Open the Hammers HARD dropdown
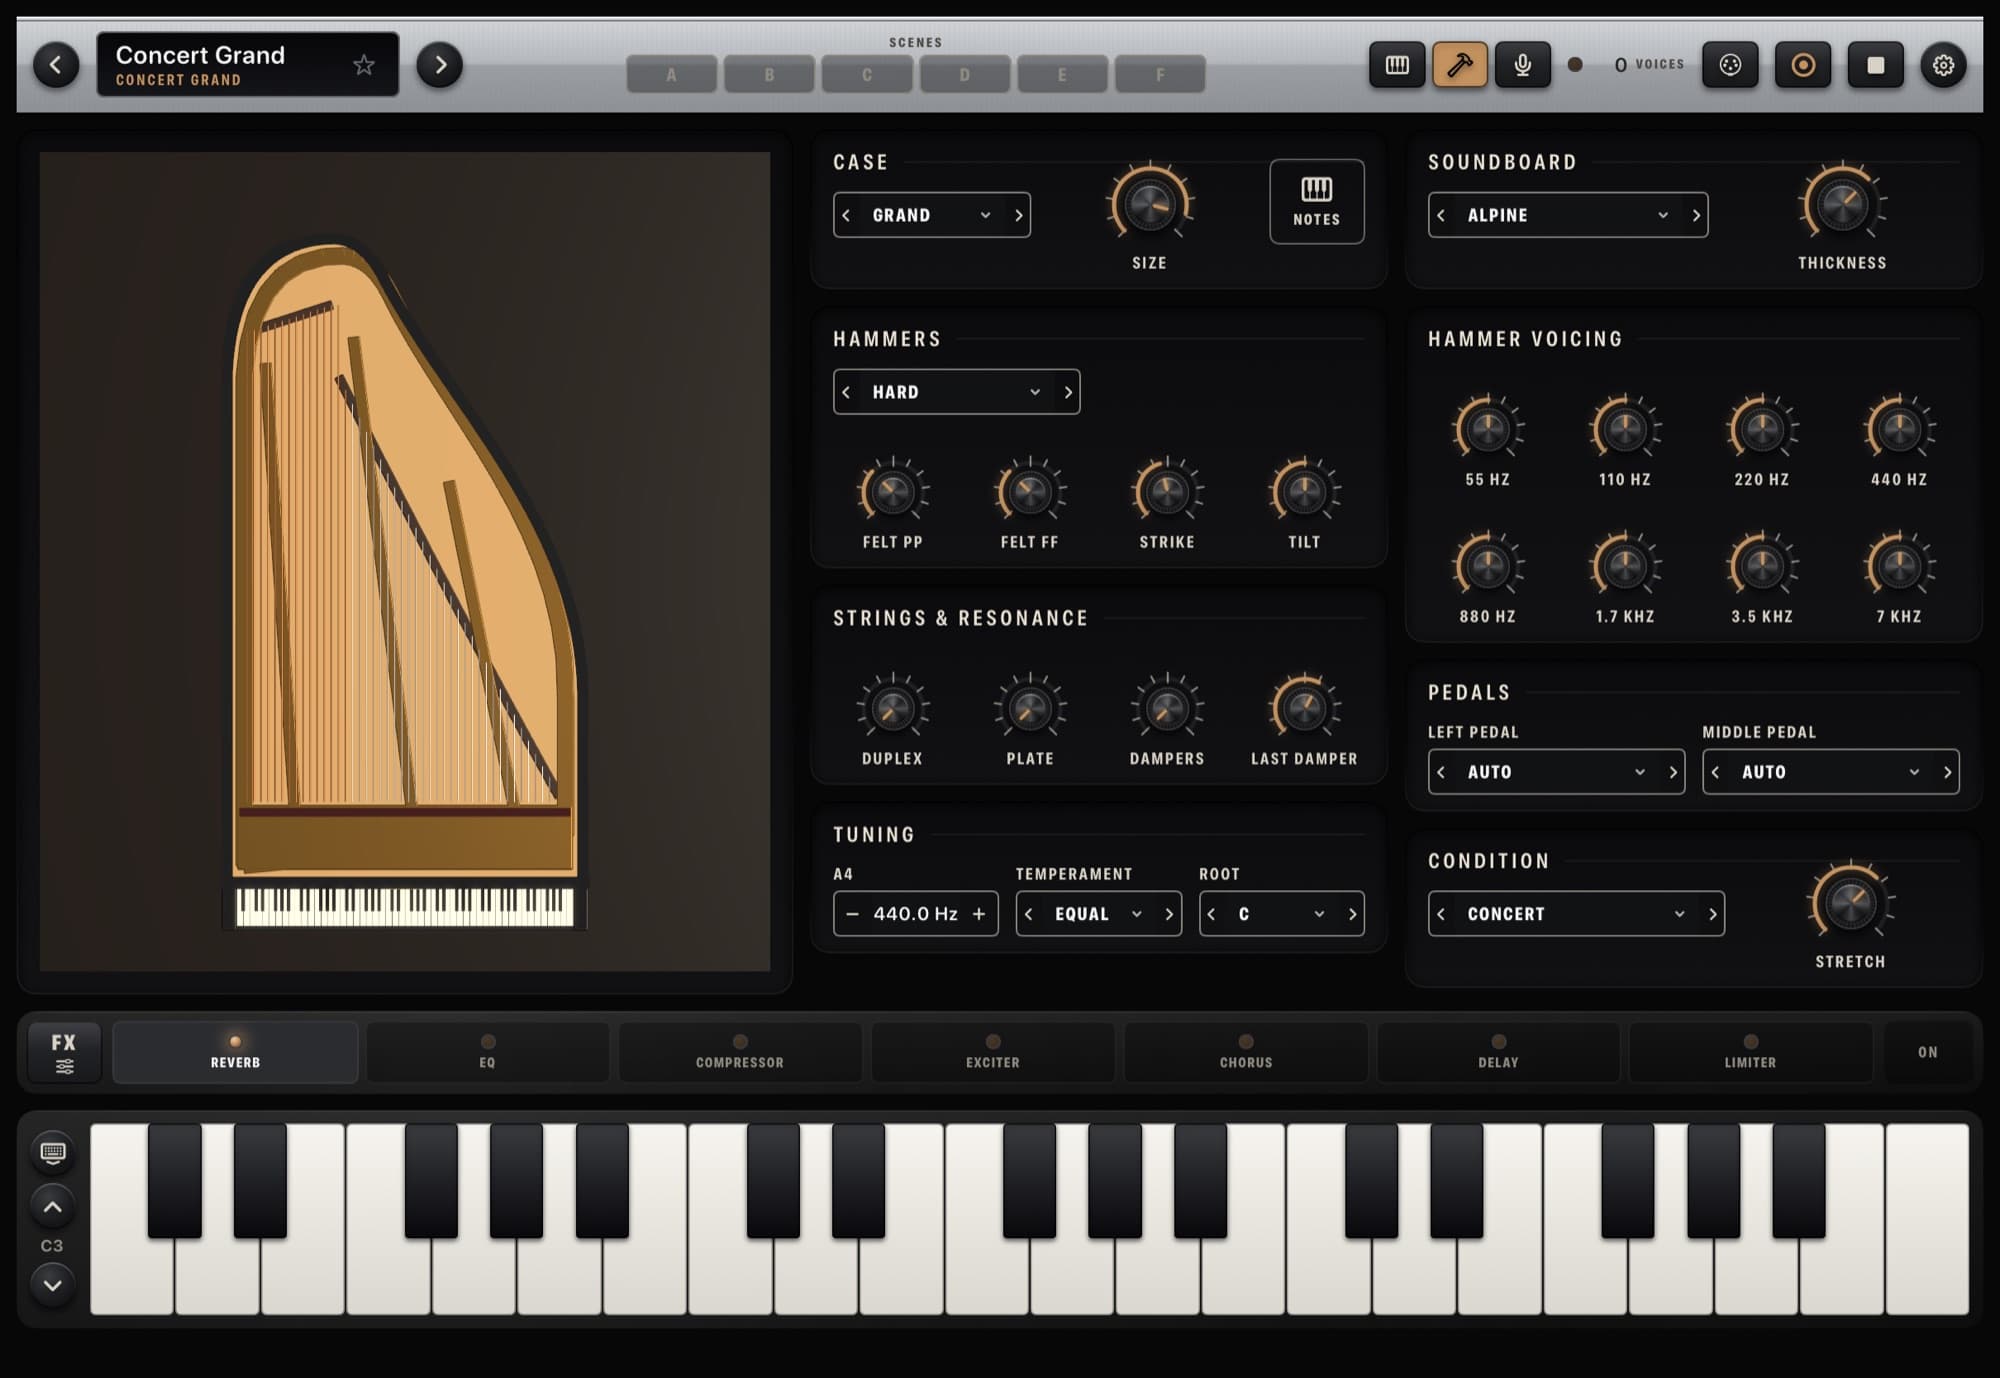 tap(956, 392)
